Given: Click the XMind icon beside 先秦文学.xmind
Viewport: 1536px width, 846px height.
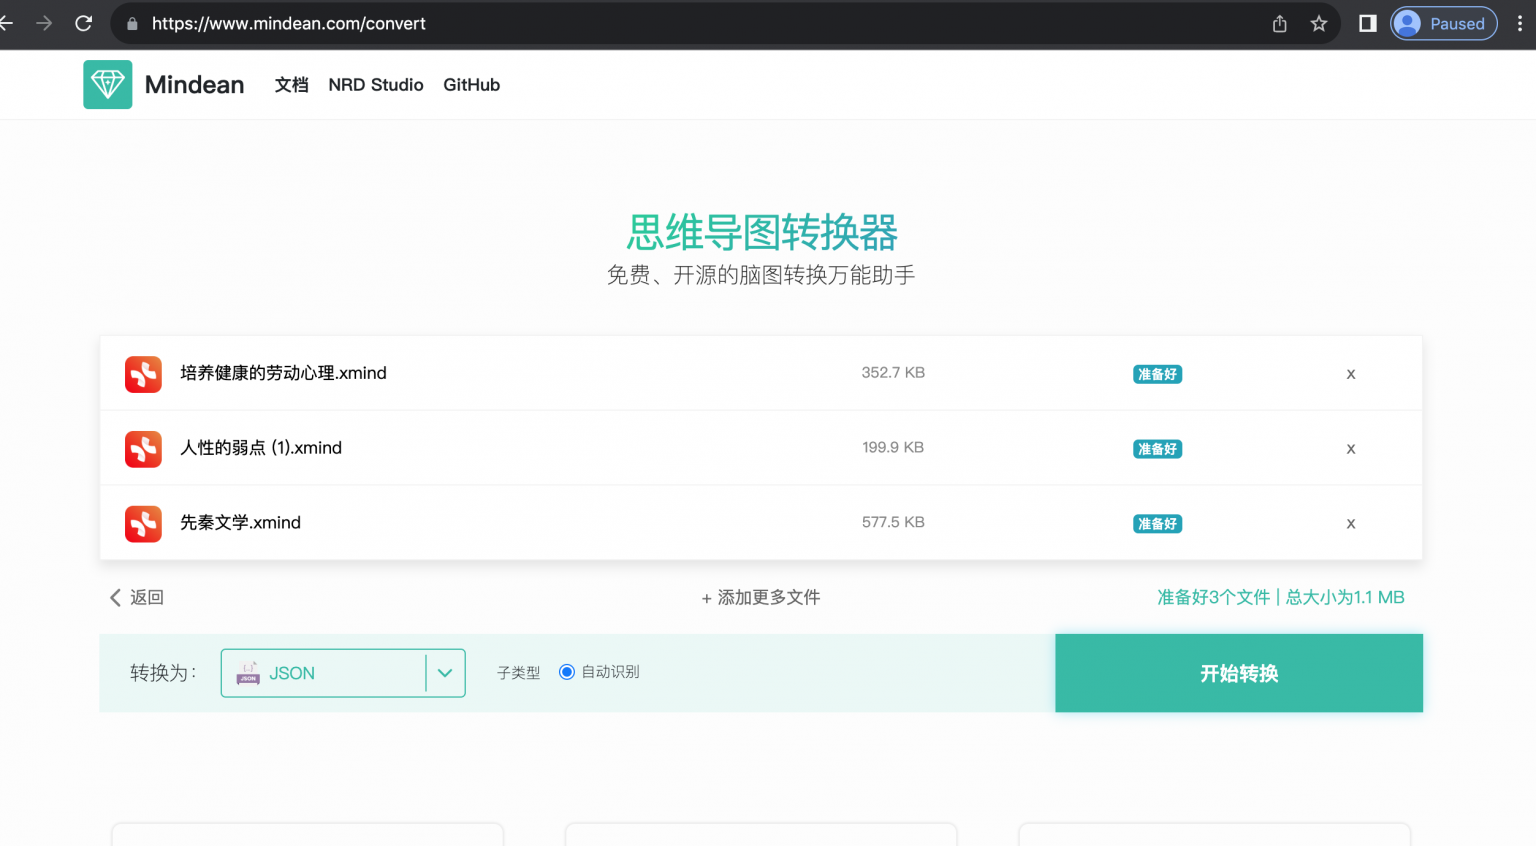Looking at the screenshot, I should pyautogui.click(x=143, y=522).
